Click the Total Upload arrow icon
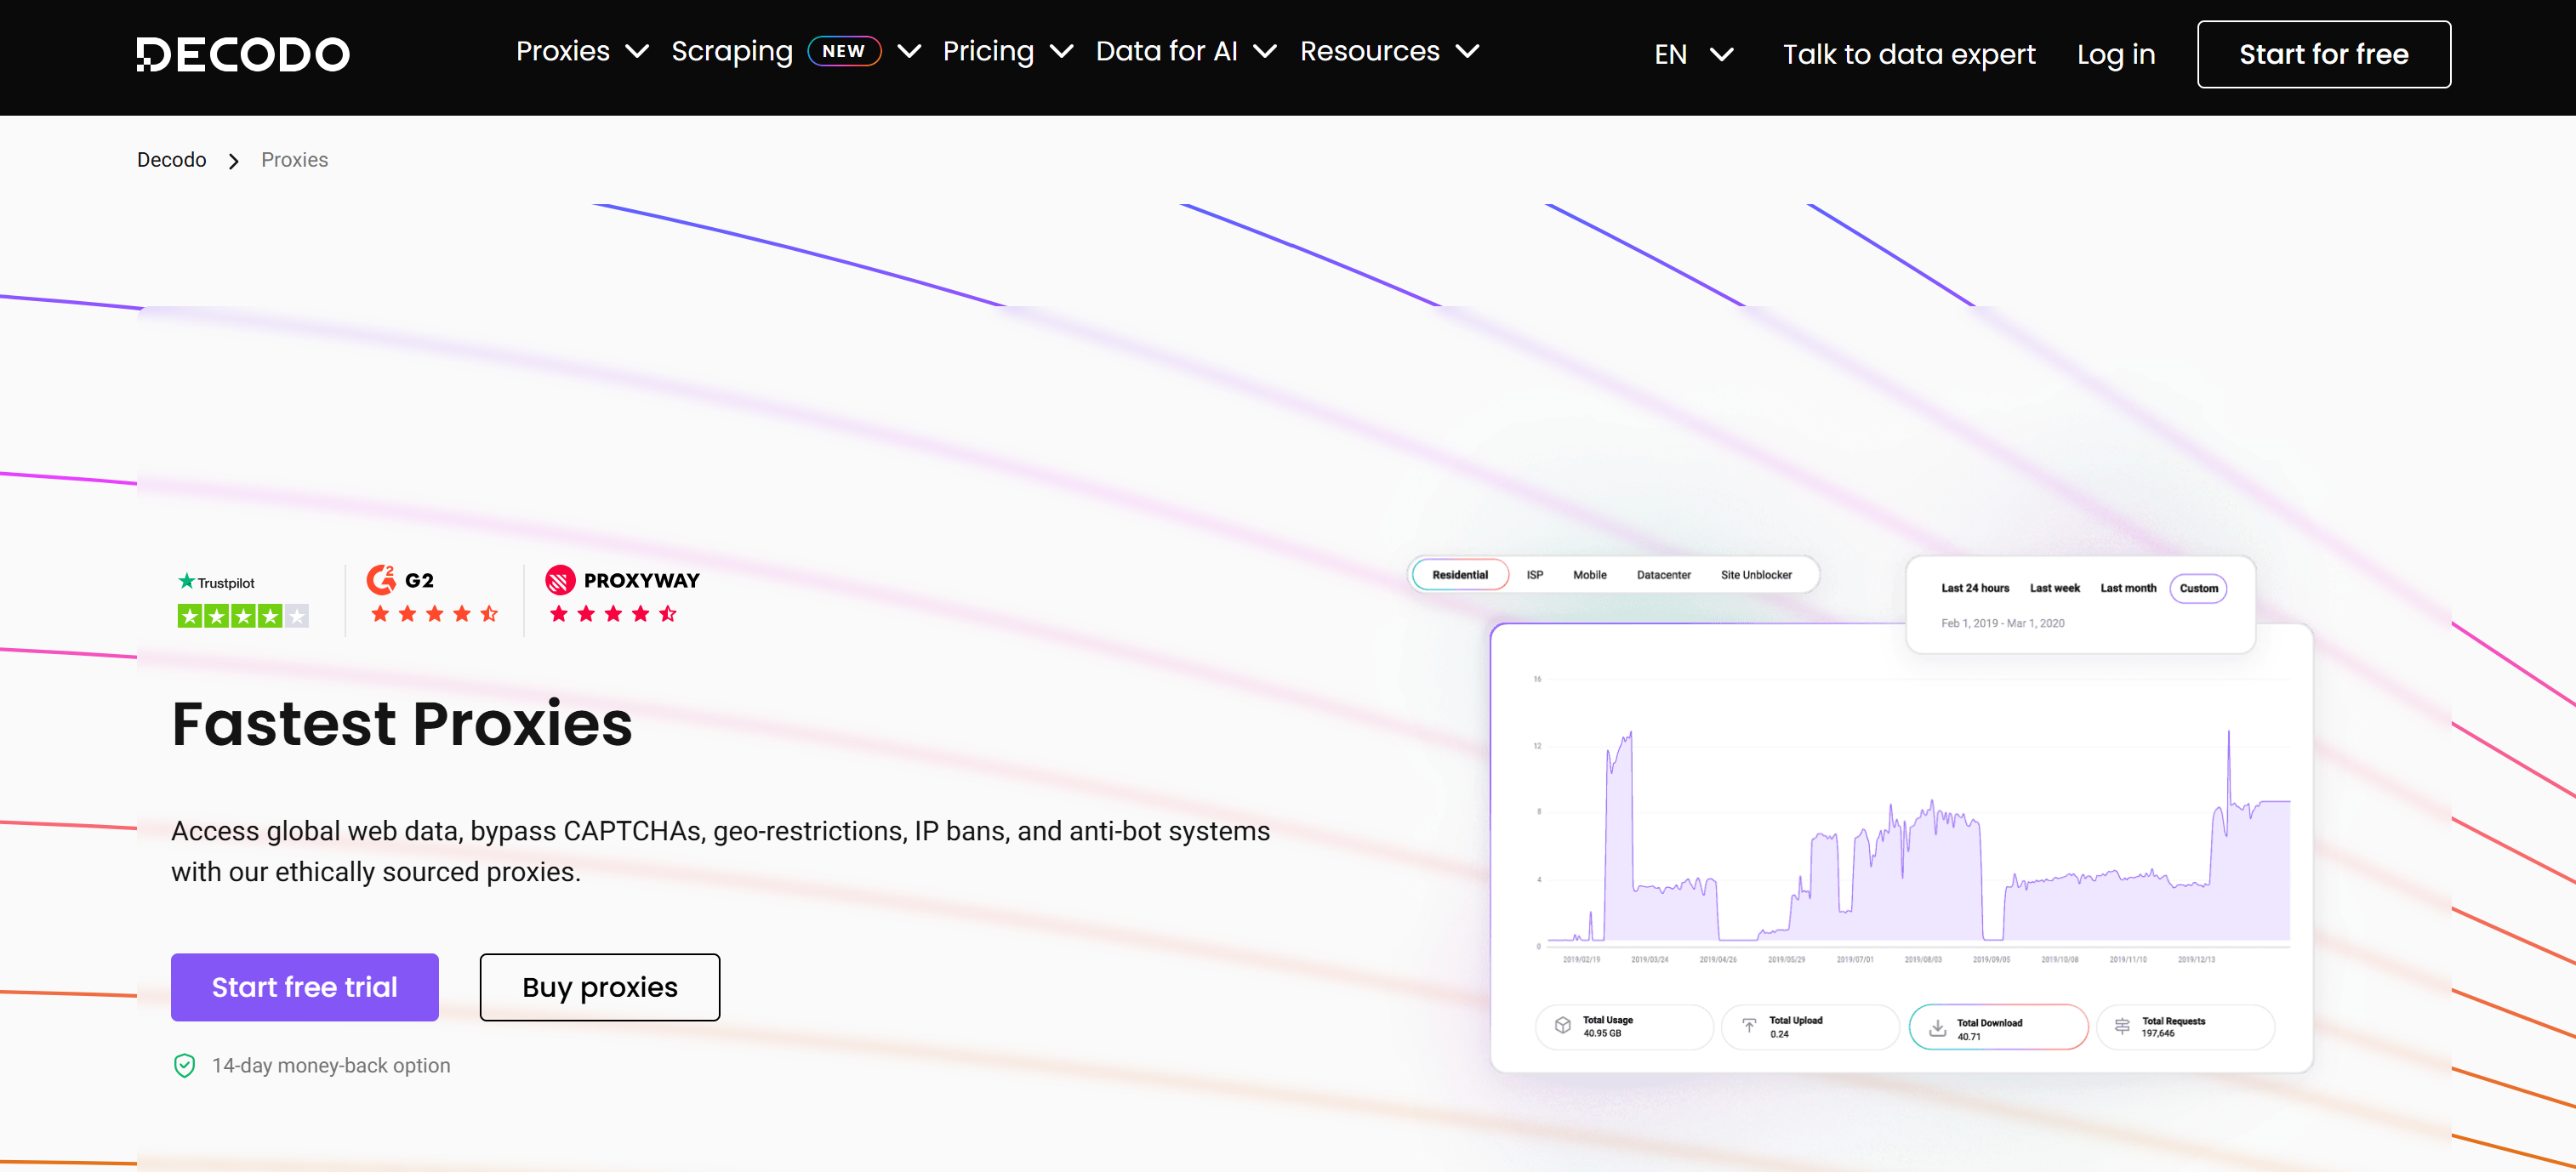The height and width of the screenshot is (1172, 2576). 1749,1026
